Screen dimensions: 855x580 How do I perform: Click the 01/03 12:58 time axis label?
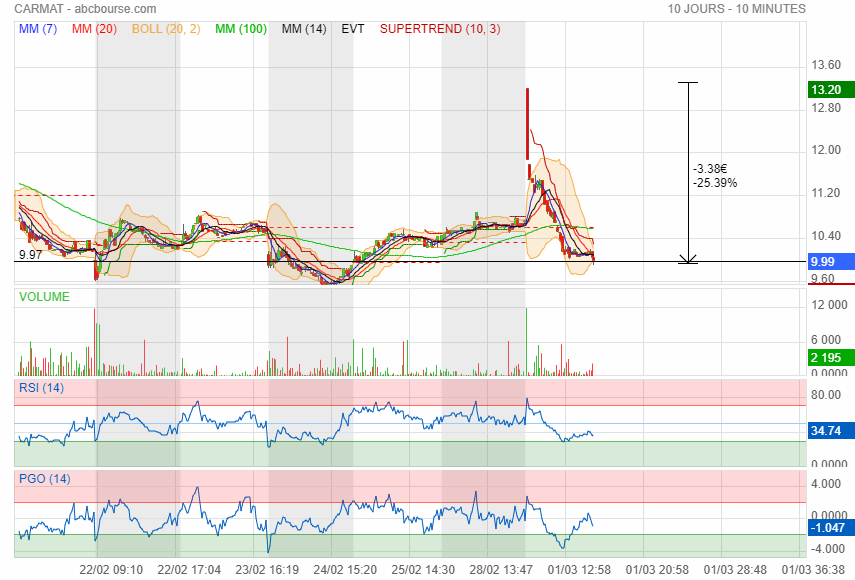[579, 570]
